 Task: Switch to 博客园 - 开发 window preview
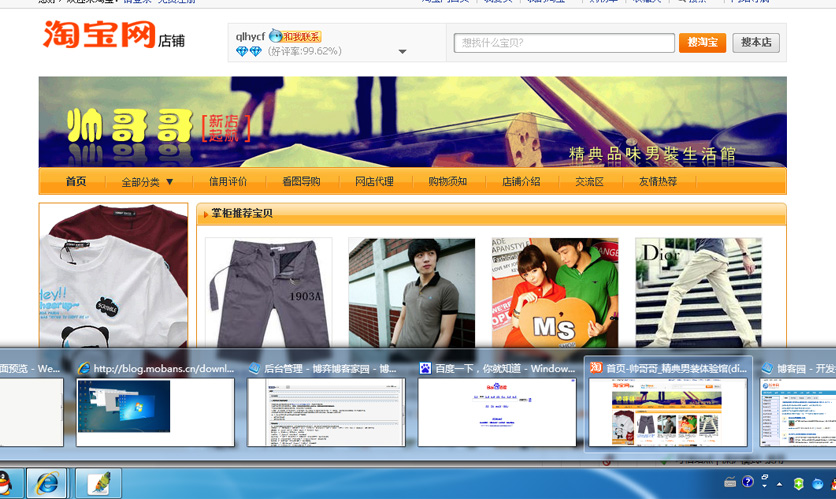[x=798, y=405]
